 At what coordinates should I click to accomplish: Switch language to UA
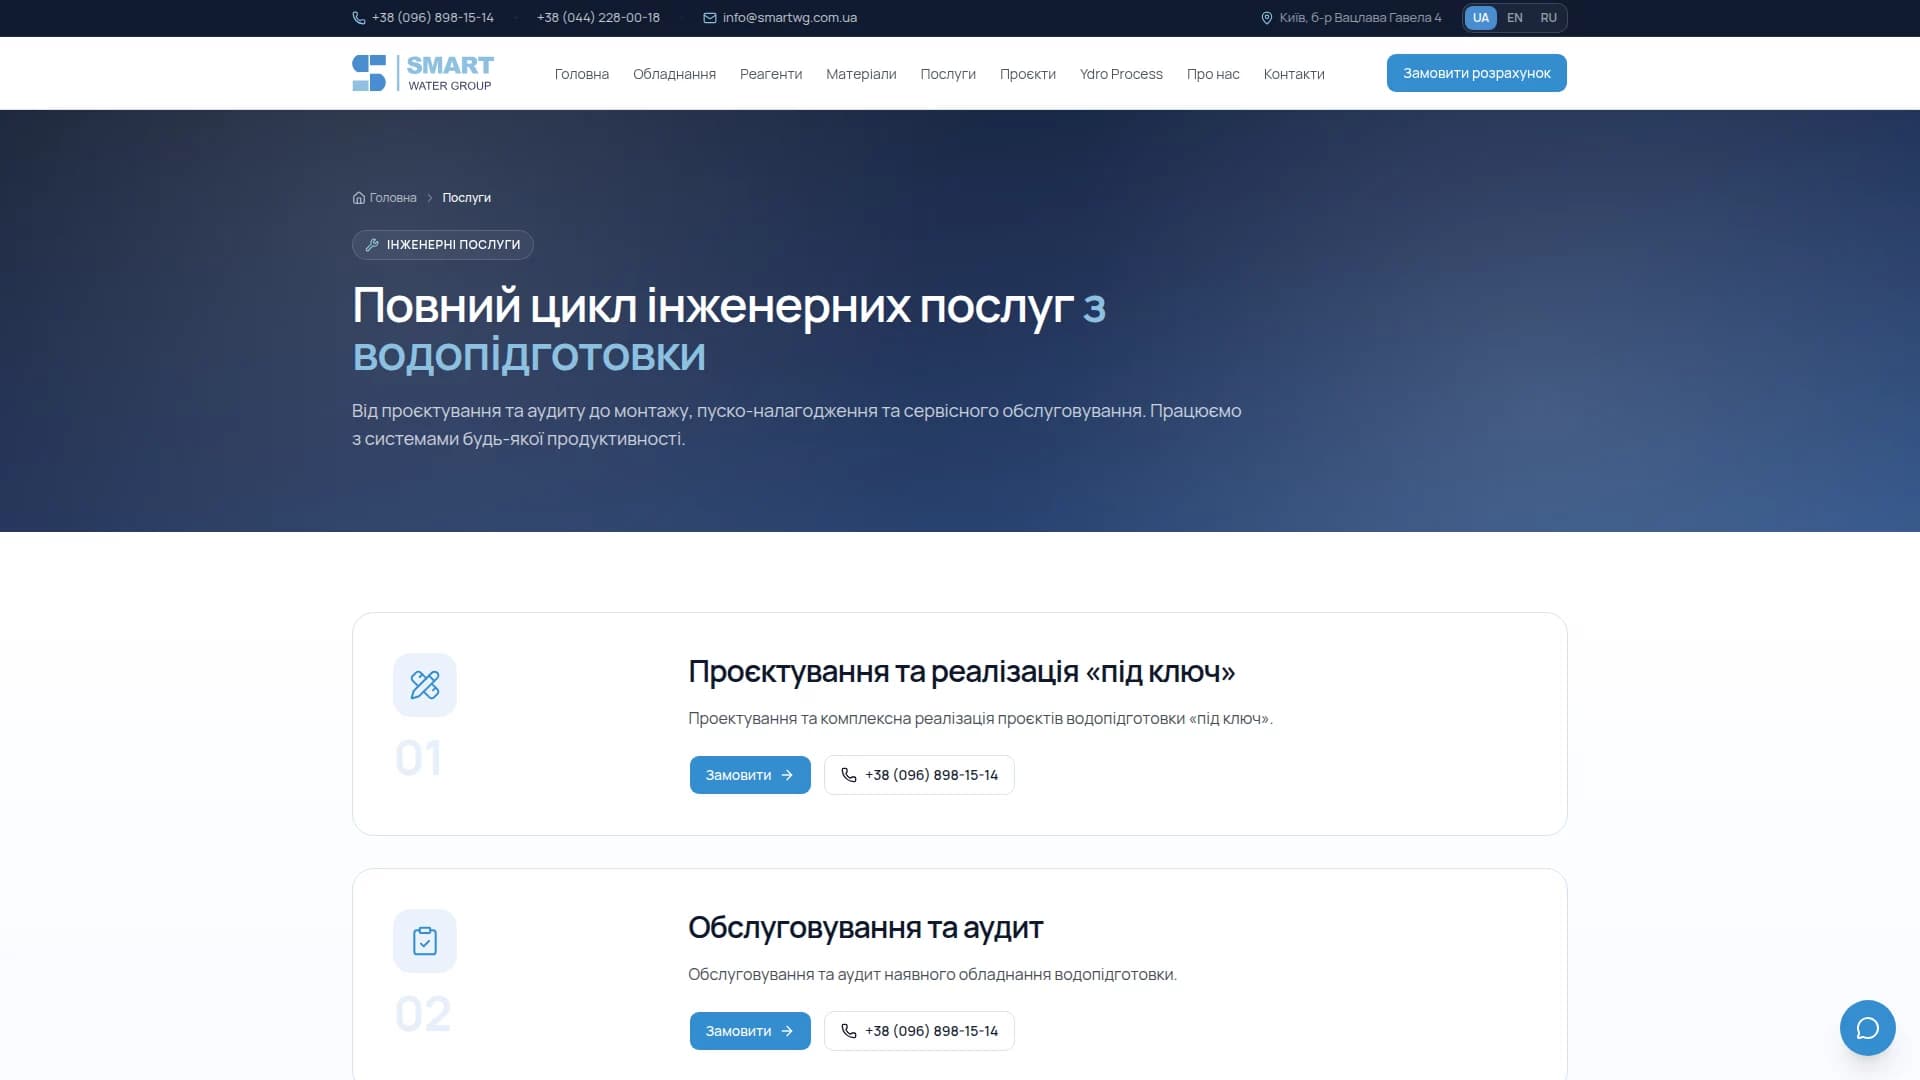[x=1481, y=18]
